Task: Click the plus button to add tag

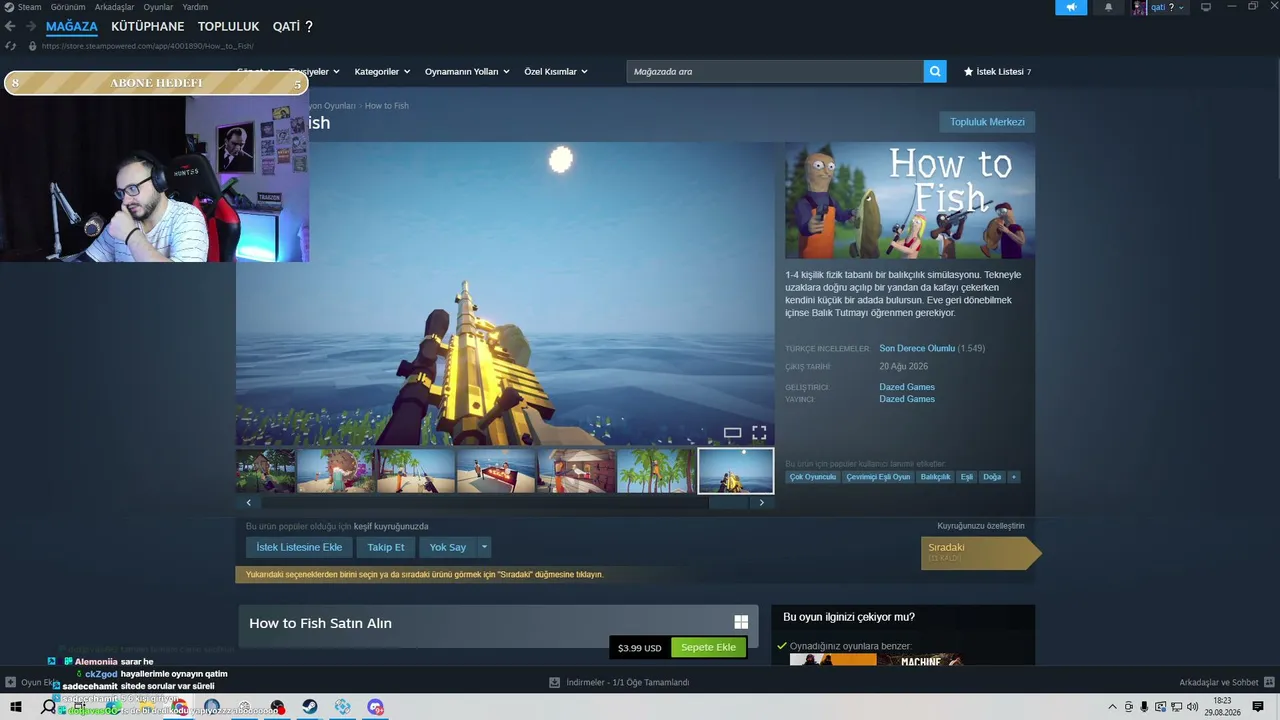Action: [x=1013, y=477]
